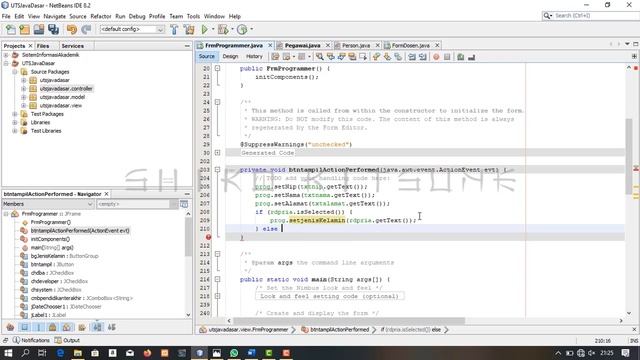Select the Source view button
The image size is (640, 360).
pyautogui.click(x=207, y=56)
